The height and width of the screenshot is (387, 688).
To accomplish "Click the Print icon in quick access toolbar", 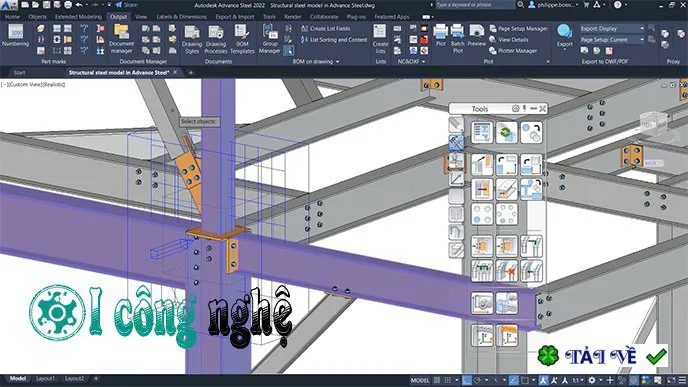I will [x=68, y=5].
